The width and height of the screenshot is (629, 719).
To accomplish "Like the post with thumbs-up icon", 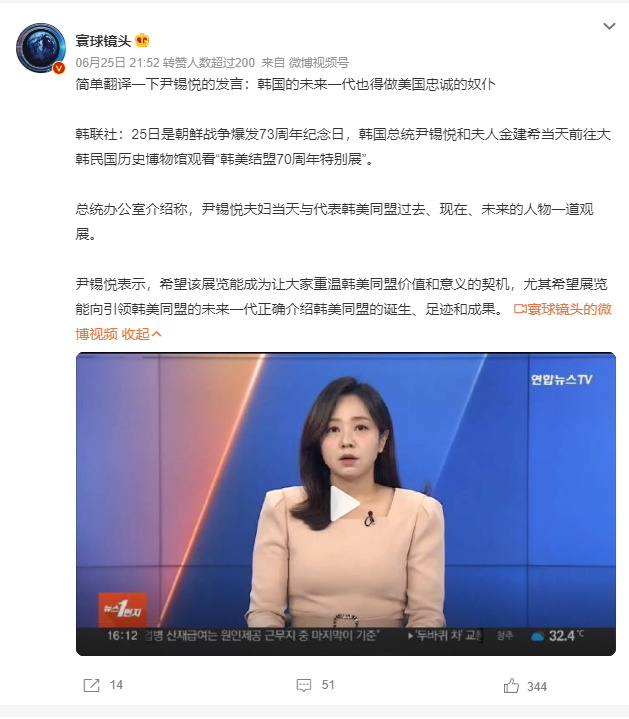I will (x=511, y=686).
